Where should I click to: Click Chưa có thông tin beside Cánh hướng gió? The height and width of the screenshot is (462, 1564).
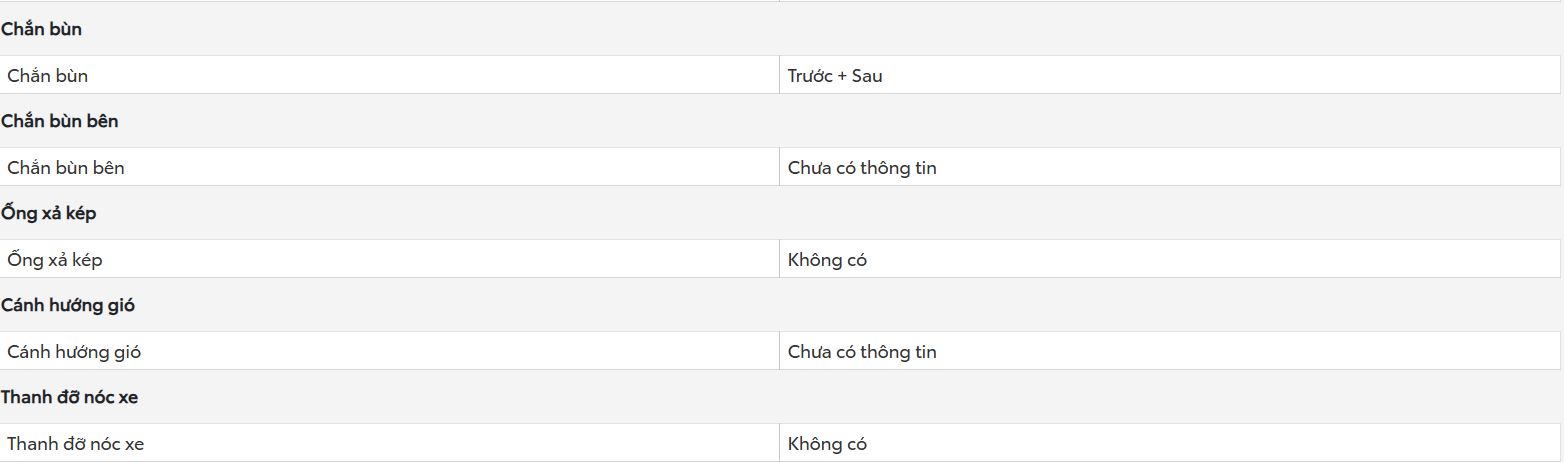click(x=862, y=352)
